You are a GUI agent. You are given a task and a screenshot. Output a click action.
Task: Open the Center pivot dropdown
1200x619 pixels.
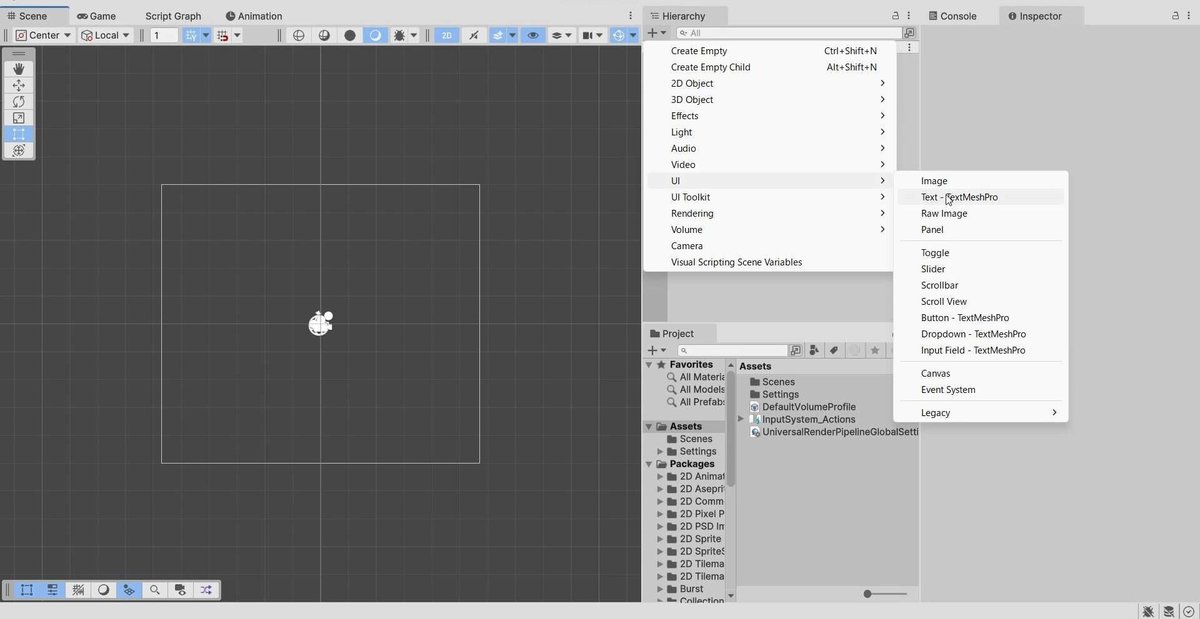[43, 35]
